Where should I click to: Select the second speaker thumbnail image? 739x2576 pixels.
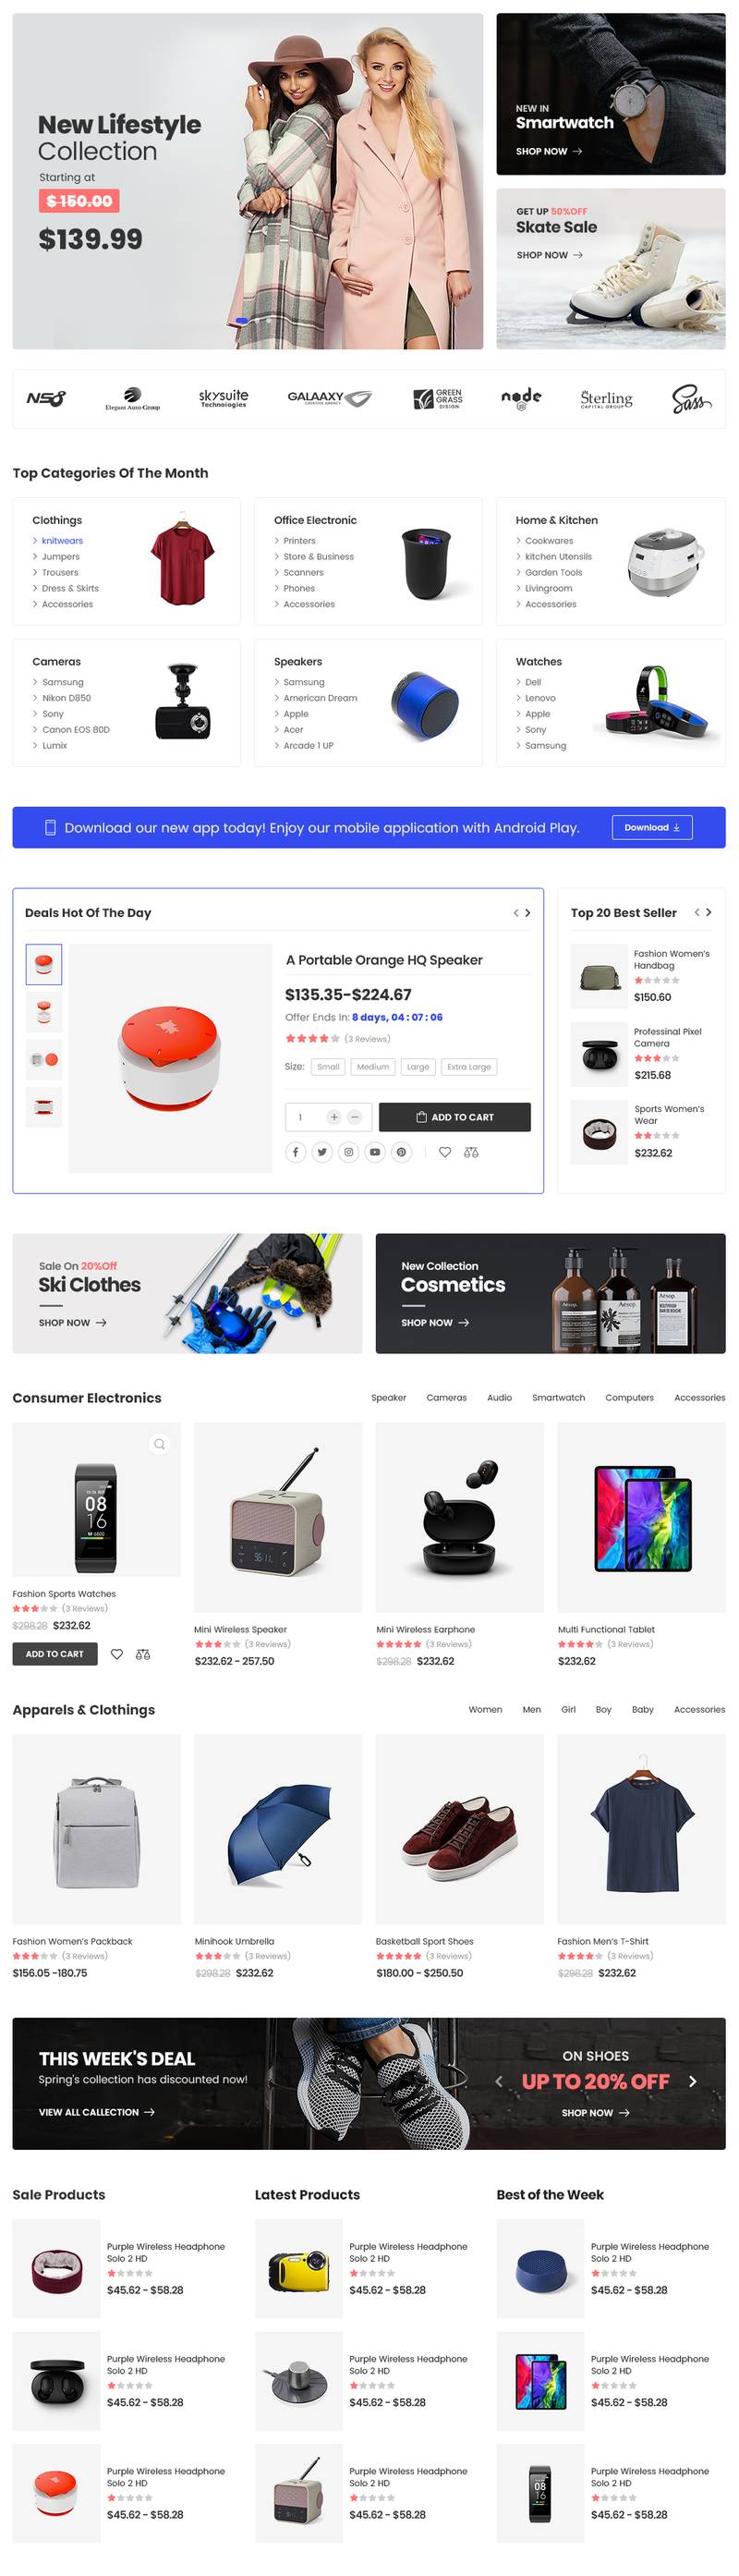pyautogui.click(x=44, y=1011)
